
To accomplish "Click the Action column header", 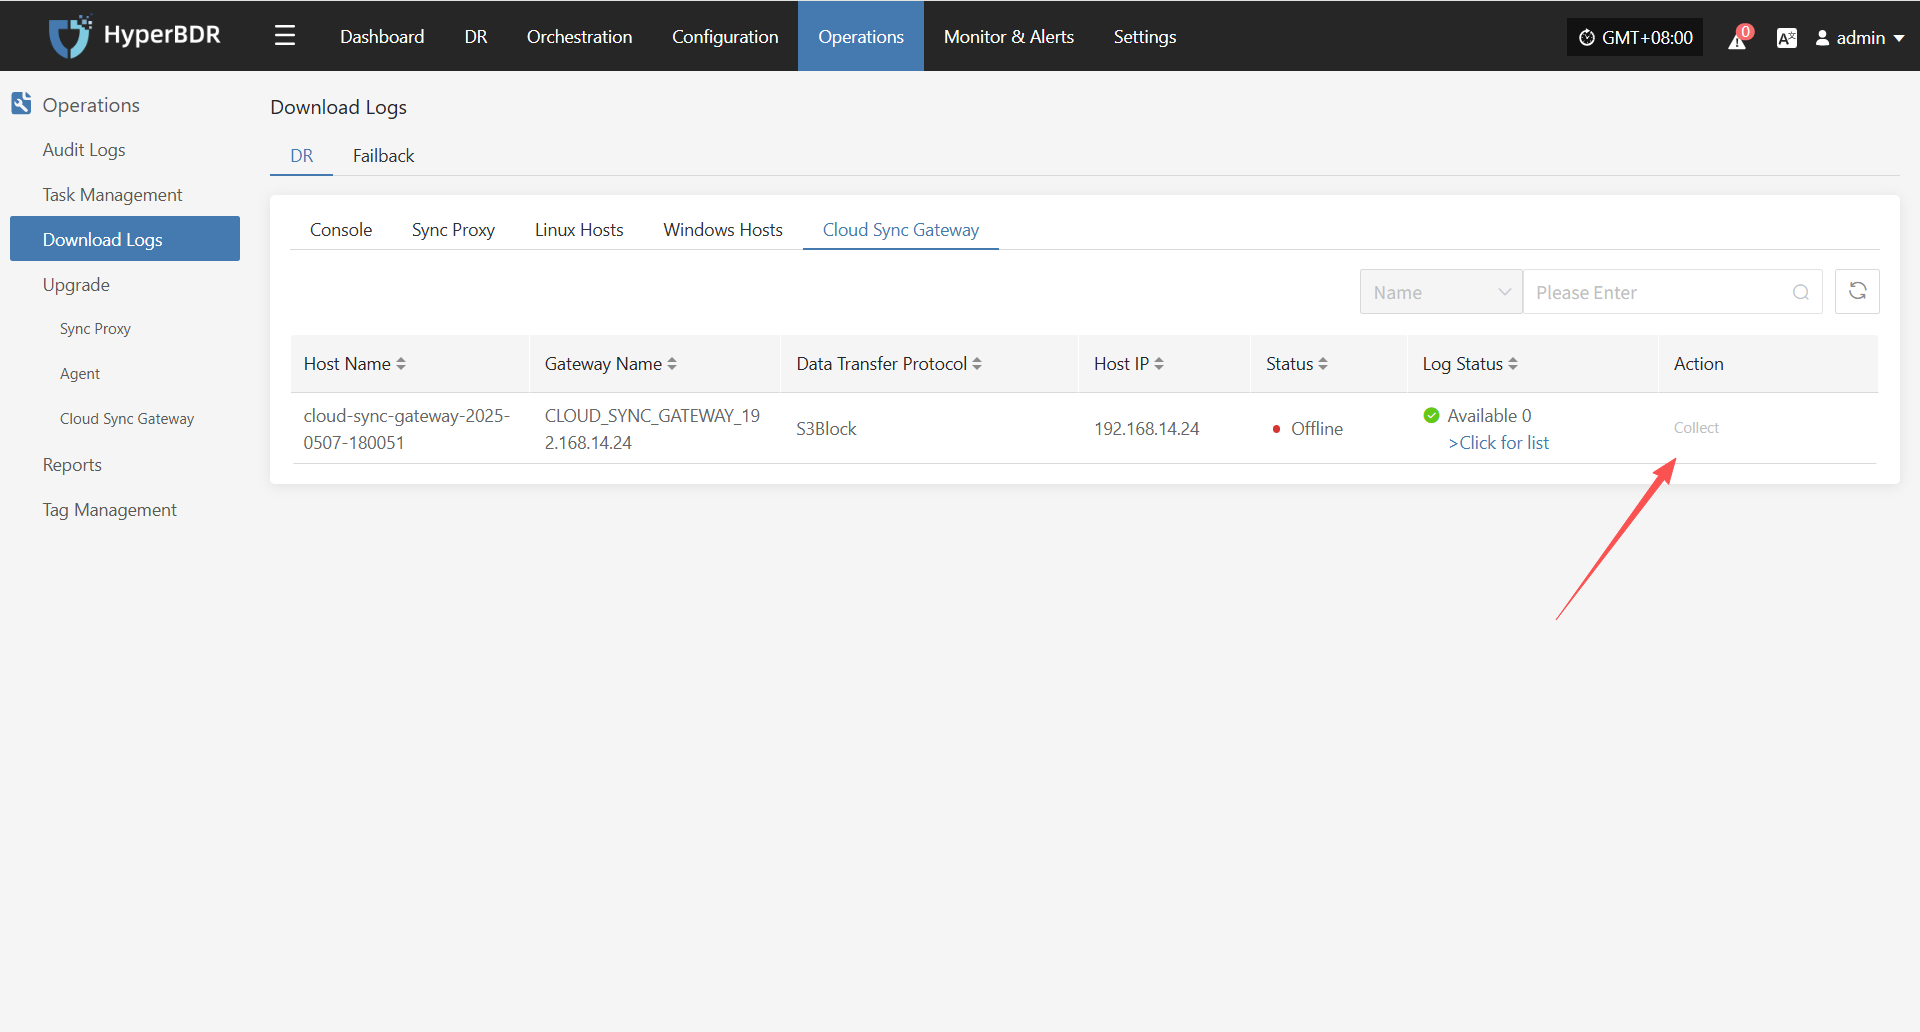I will 1698,364.
